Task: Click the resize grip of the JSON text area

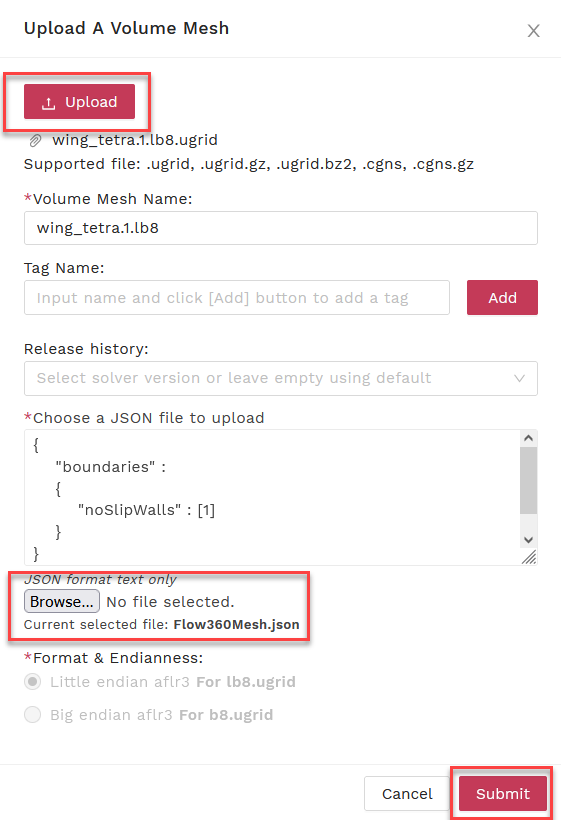Action: [529, 557]
